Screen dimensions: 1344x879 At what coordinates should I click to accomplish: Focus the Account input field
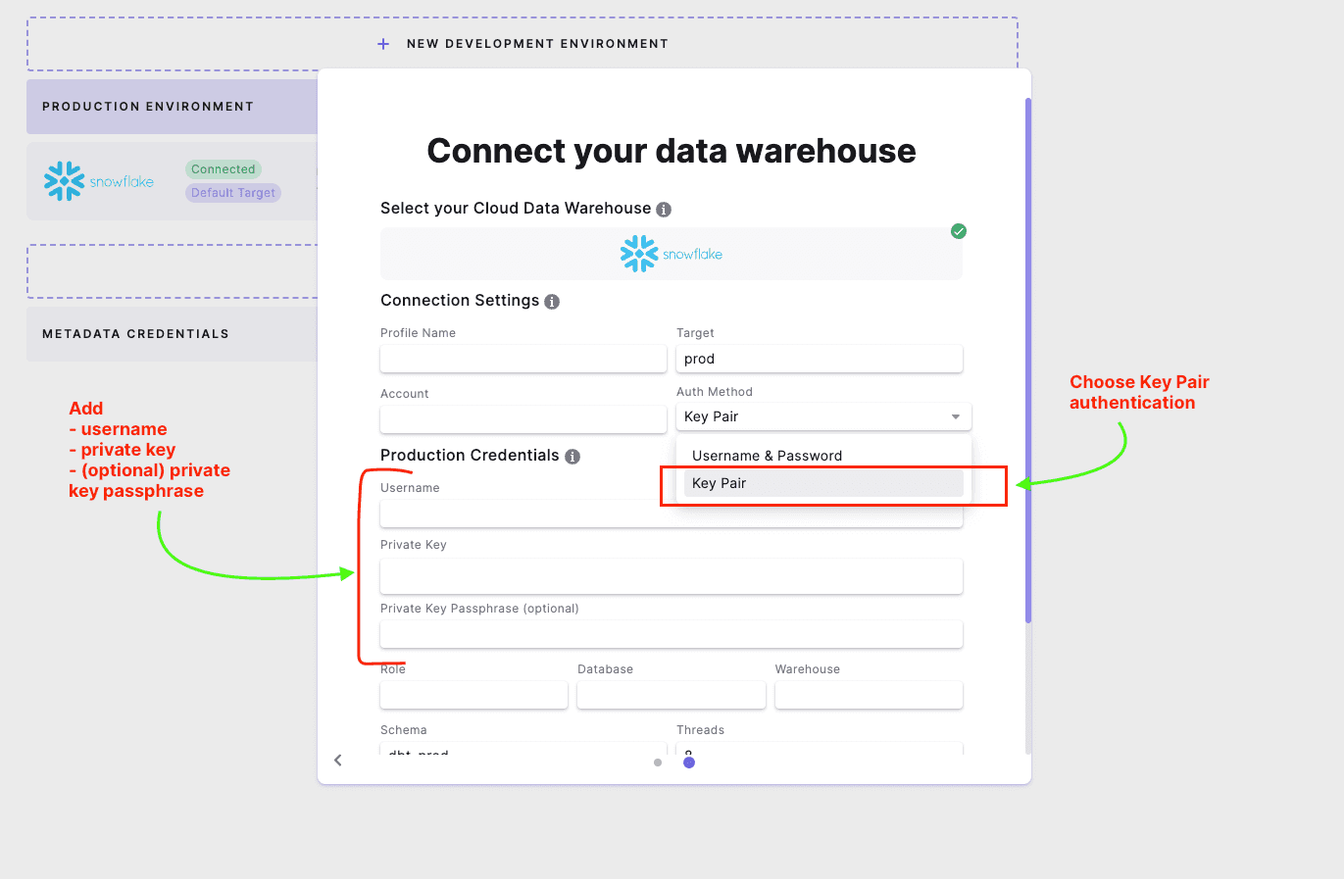[x=523, y=420]
